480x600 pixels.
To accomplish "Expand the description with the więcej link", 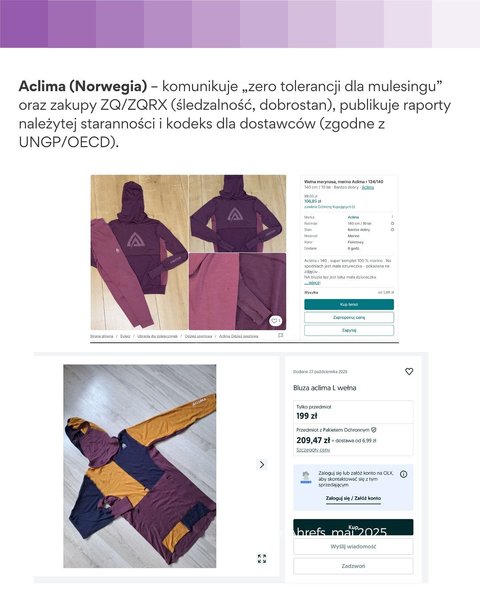I will pos(312,283).
